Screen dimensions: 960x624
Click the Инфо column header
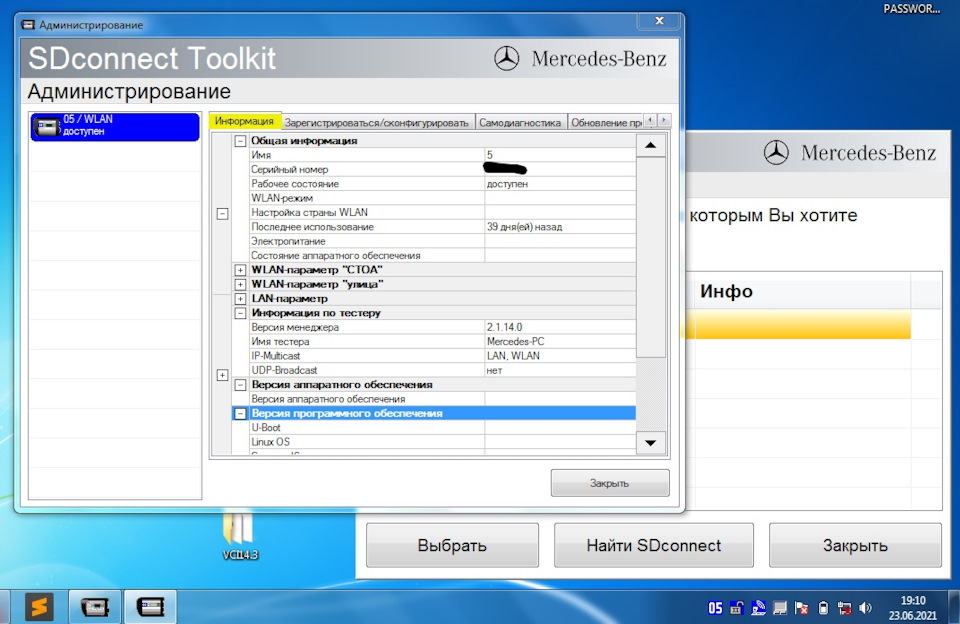[803, 291]
